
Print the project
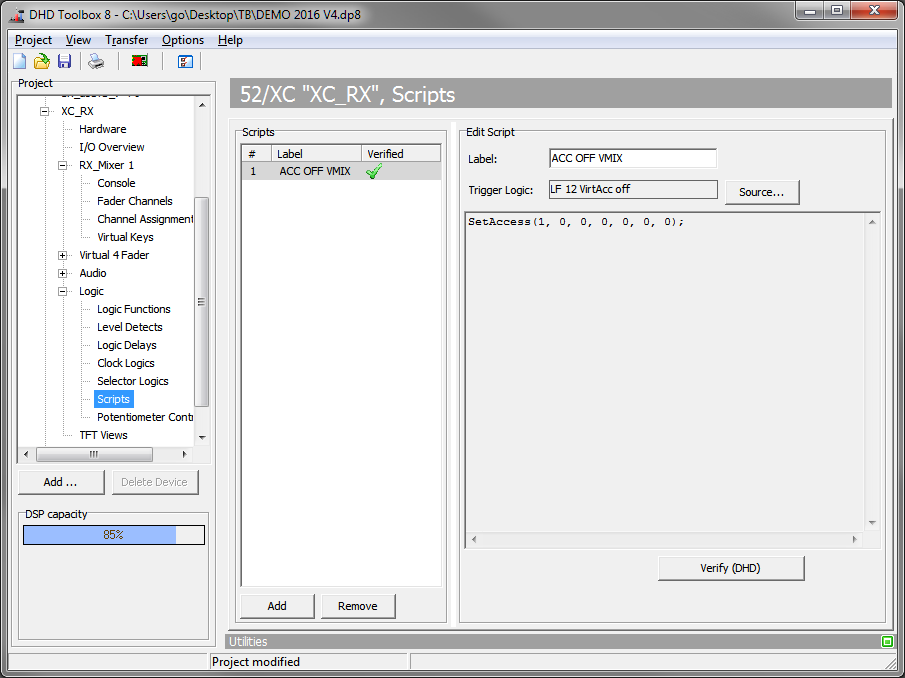[x=95, y=61]
